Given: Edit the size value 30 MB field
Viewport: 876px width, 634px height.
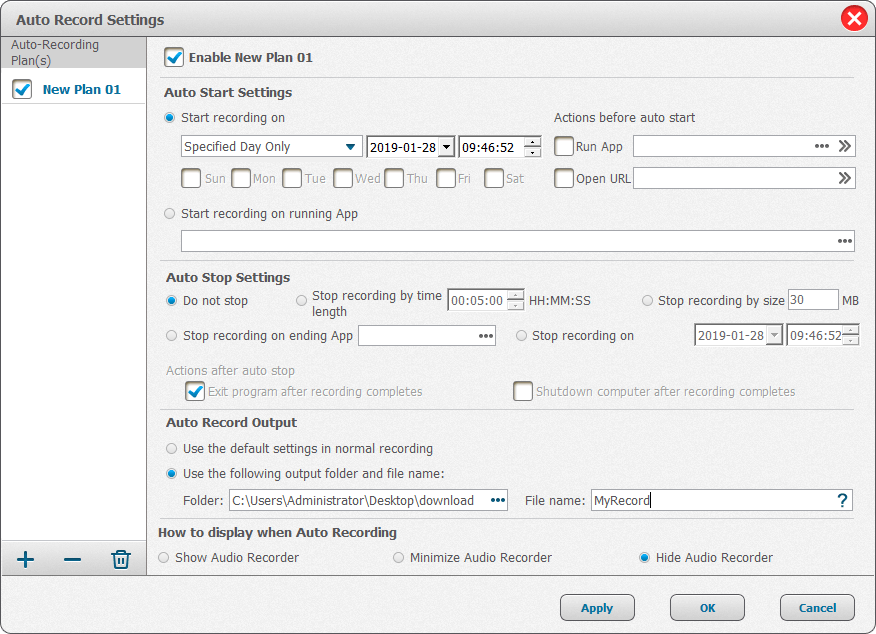Looking at the screenshot, I should tap(813, 300).
